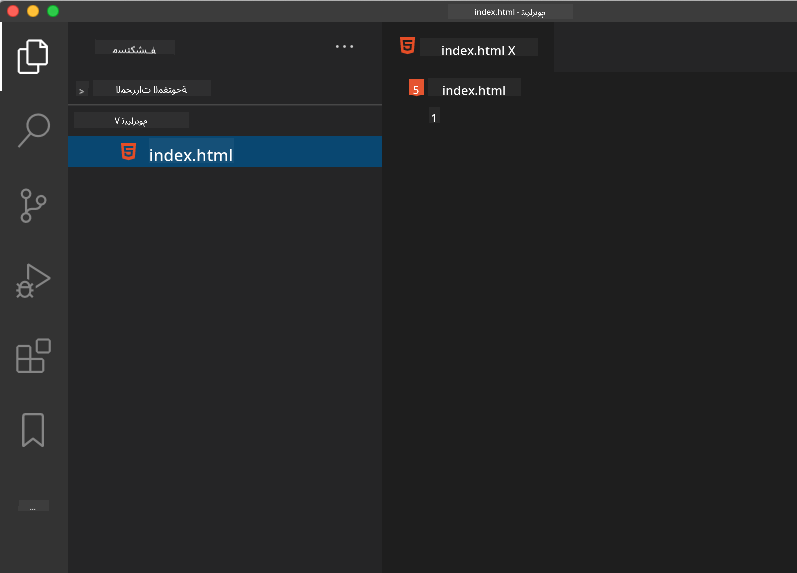Click the Bookmarks icon in activity bar
This screenshot has height=573, width=797.
coord(33,430)
